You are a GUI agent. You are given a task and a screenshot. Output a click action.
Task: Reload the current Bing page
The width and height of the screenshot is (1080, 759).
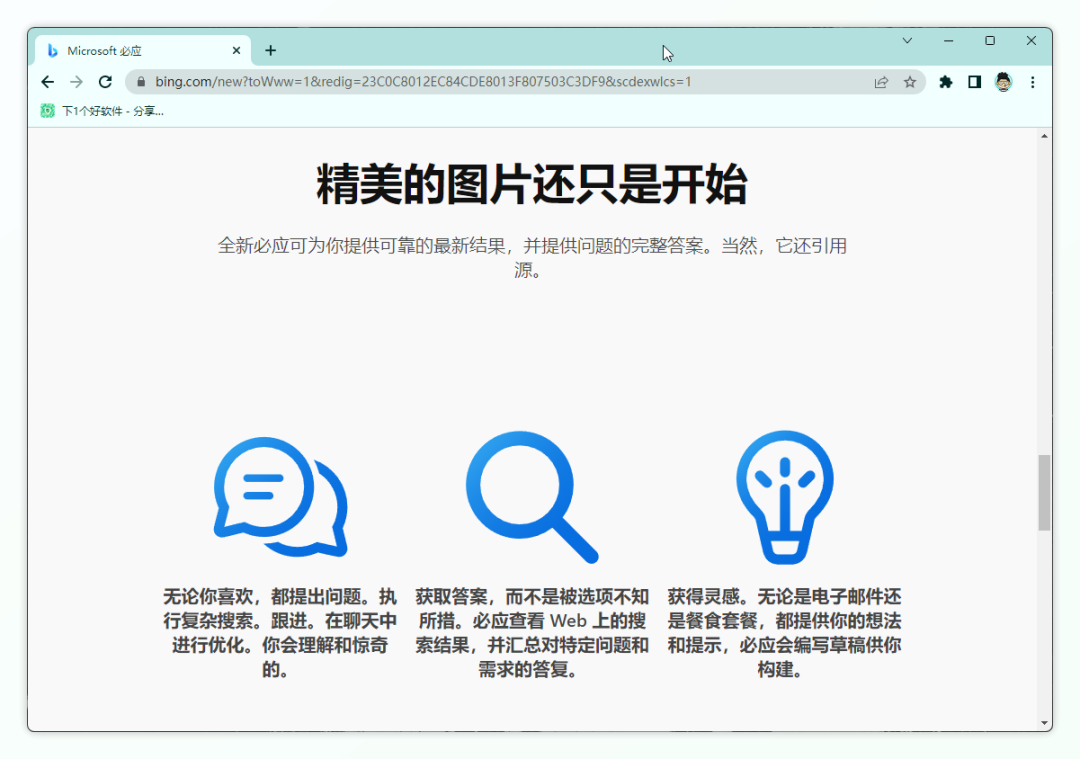pos(105,82)
